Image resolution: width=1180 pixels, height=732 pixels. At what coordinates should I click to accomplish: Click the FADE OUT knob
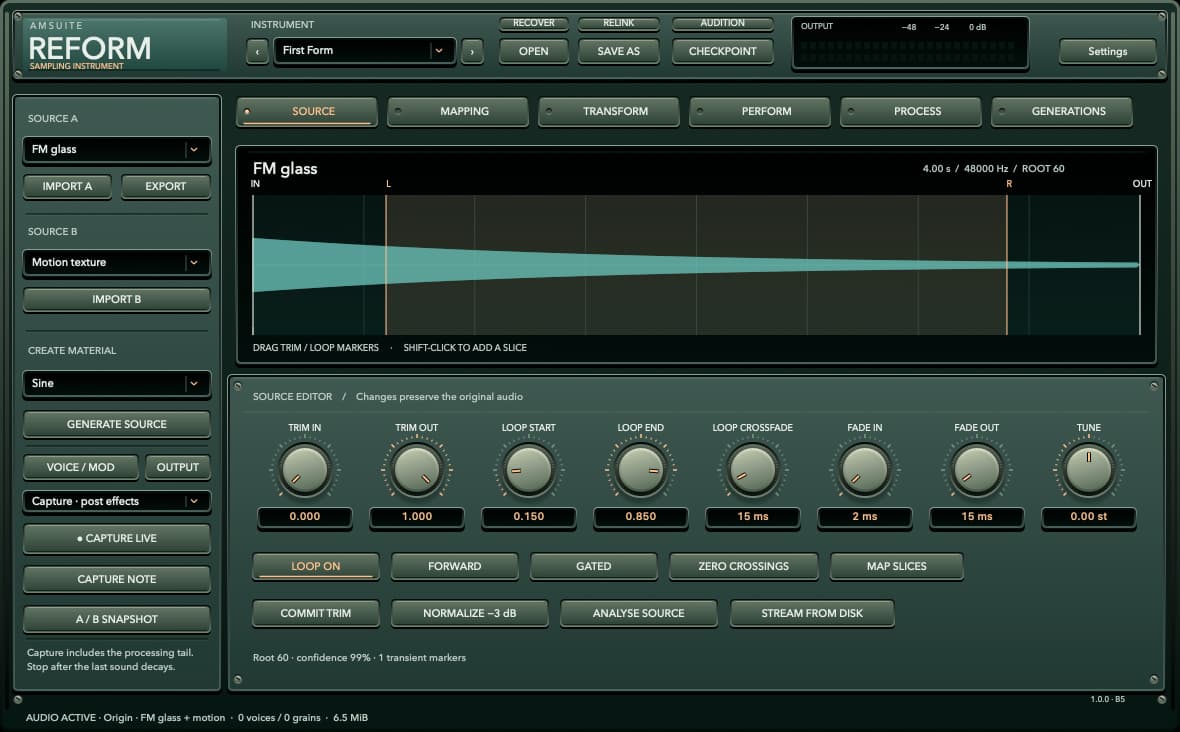pos(977,469)
